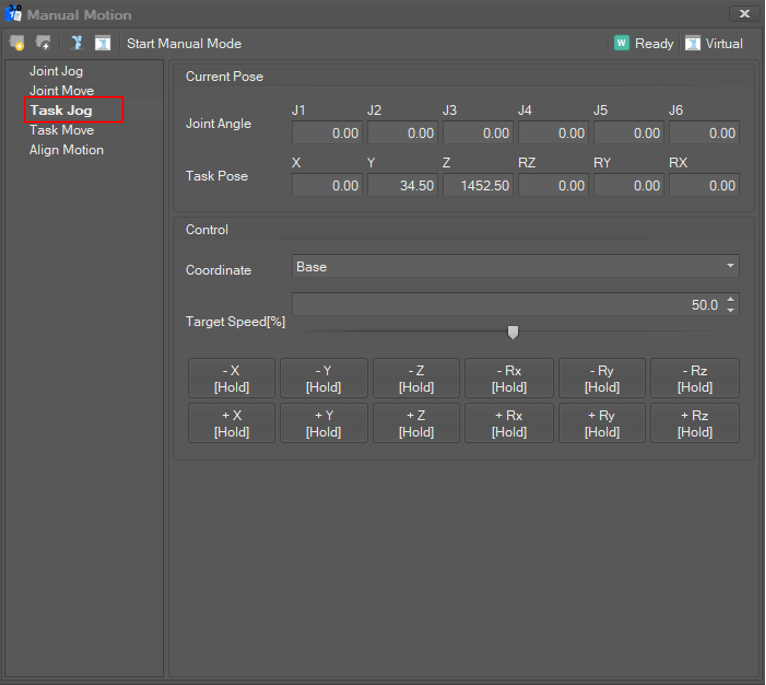Click the controller icon with lightning badge

(x=17, y=43)
